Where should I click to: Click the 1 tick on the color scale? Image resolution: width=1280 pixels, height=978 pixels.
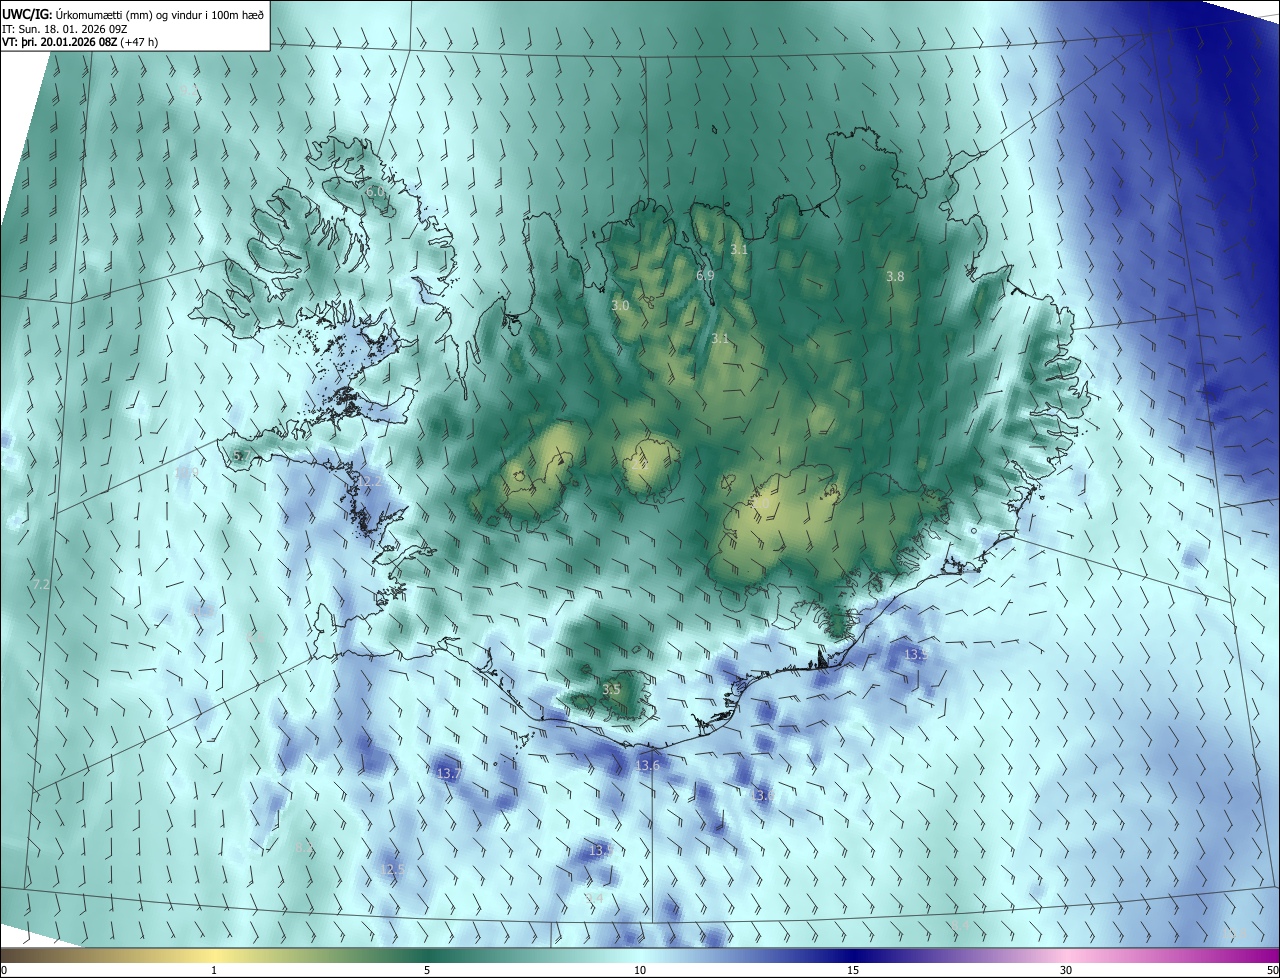click(214, 970)
